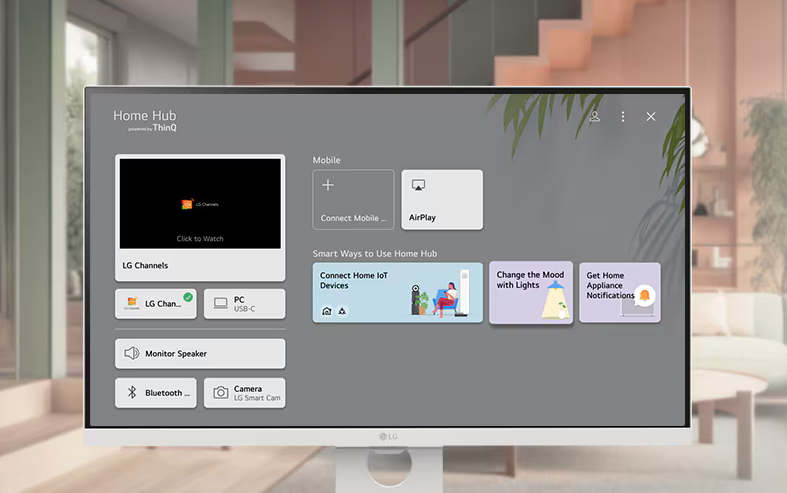Screen dimensions: 787x493
Task: Click the laptop icon on PC tile
Action: 220,304
